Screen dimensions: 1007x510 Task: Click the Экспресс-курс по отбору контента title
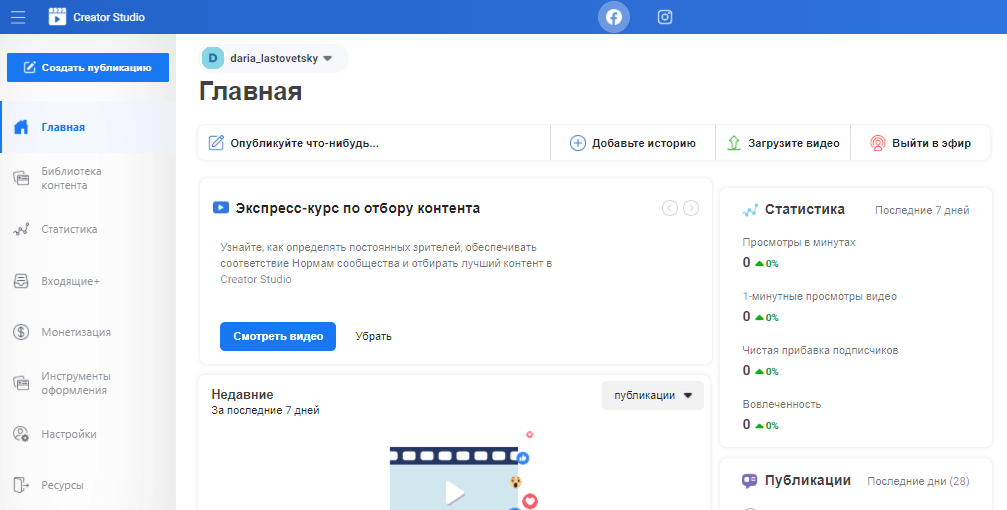(x=358, y=208)
